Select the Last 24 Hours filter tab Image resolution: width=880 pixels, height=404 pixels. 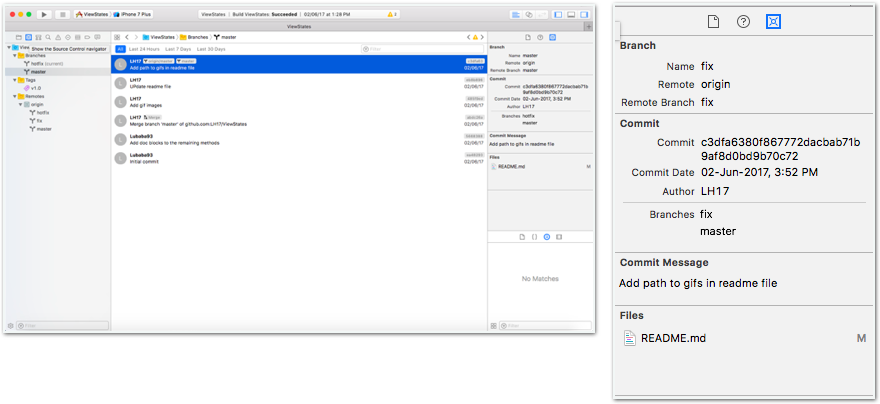click(x=144, y=49)
